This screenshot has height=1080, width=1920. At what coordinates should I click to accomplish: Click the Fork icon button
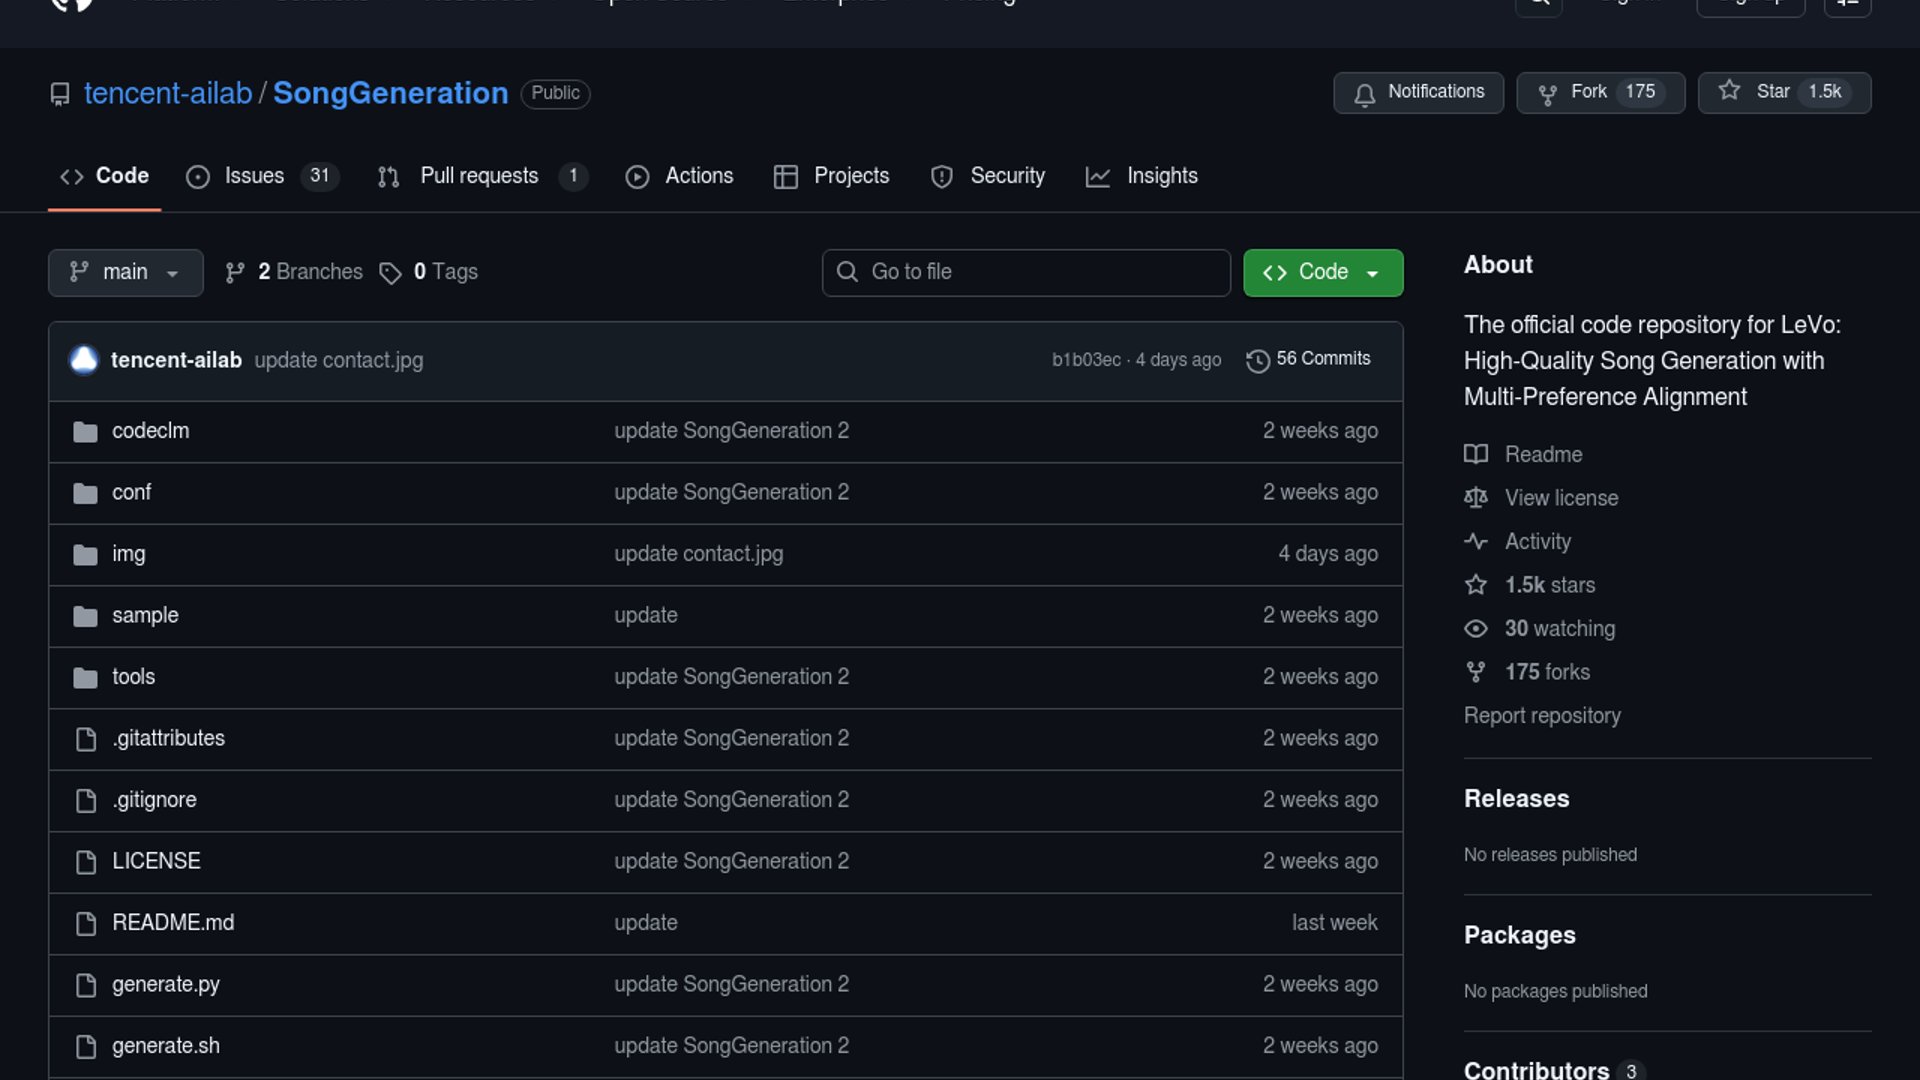point(1548,94)
